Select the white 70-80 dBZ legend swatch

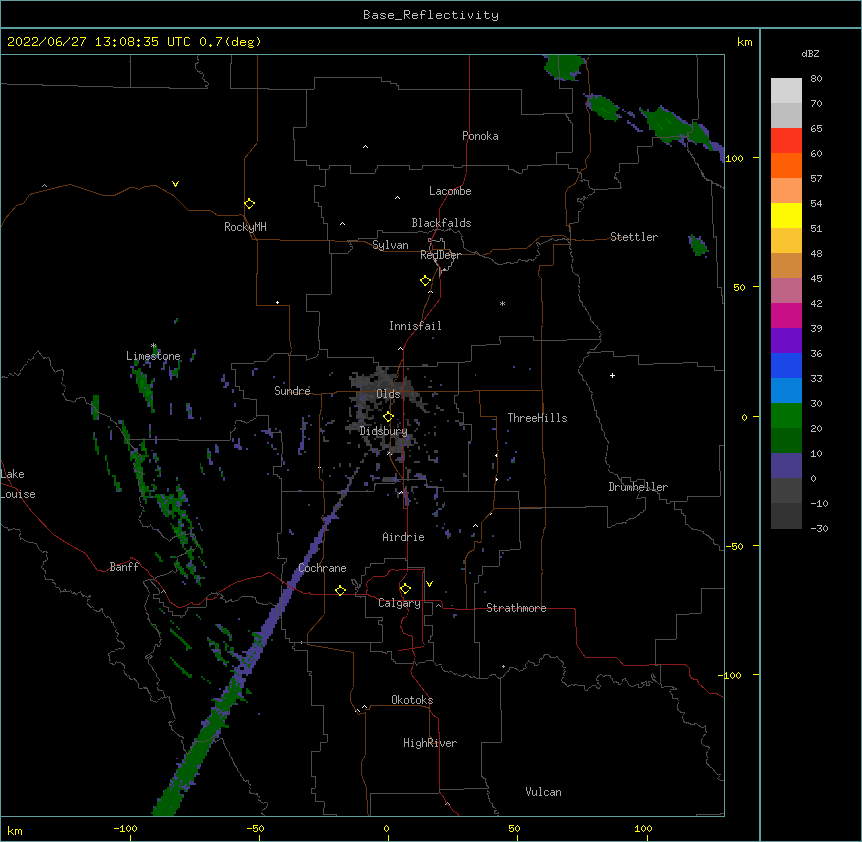click(x=786, y=90)
